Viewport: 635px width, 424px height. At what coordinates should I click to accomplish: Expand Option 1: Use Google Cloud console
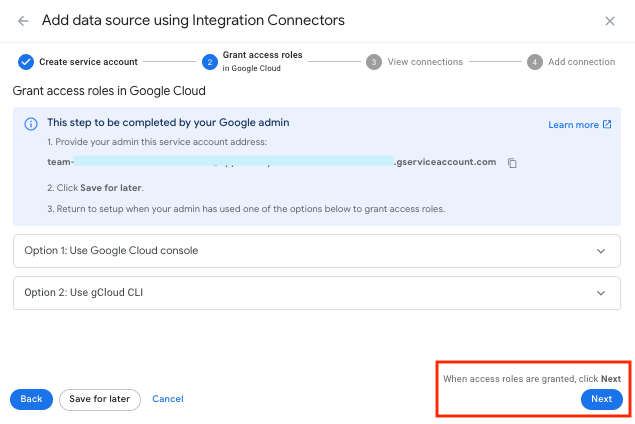(111, 251)
